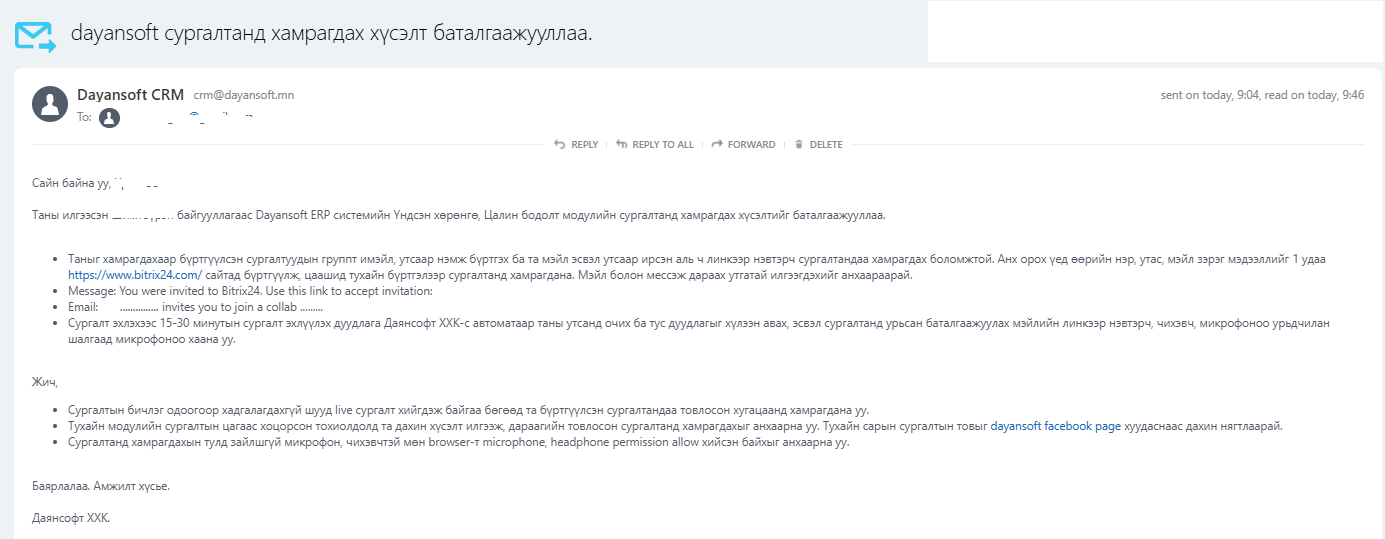
Task: Click the Delete trash icon
Action: coord(798,144)
